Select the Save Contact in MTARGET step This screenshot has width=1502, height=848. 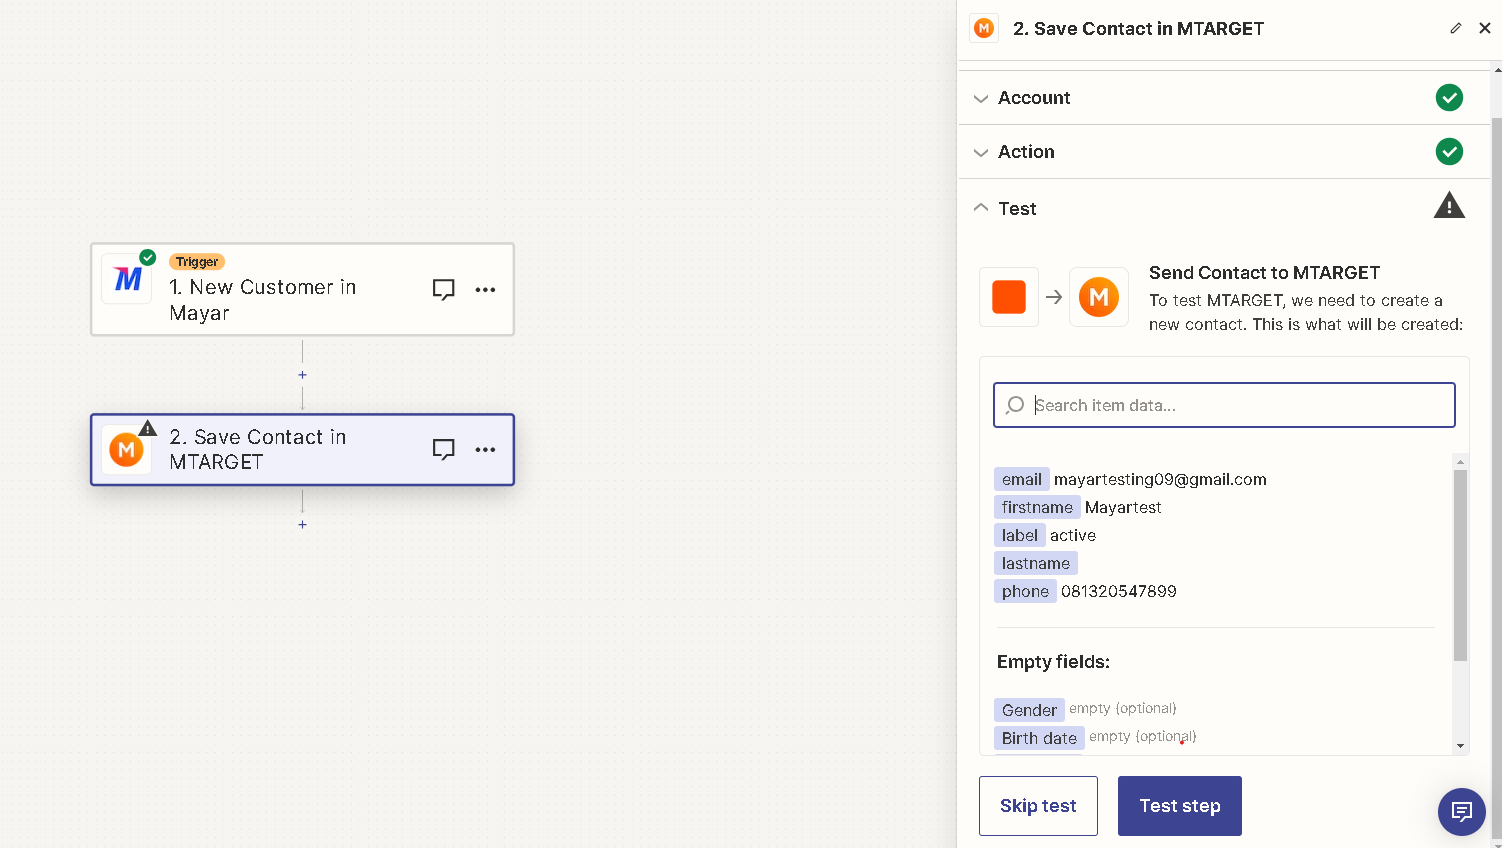(x=302, y=450)
